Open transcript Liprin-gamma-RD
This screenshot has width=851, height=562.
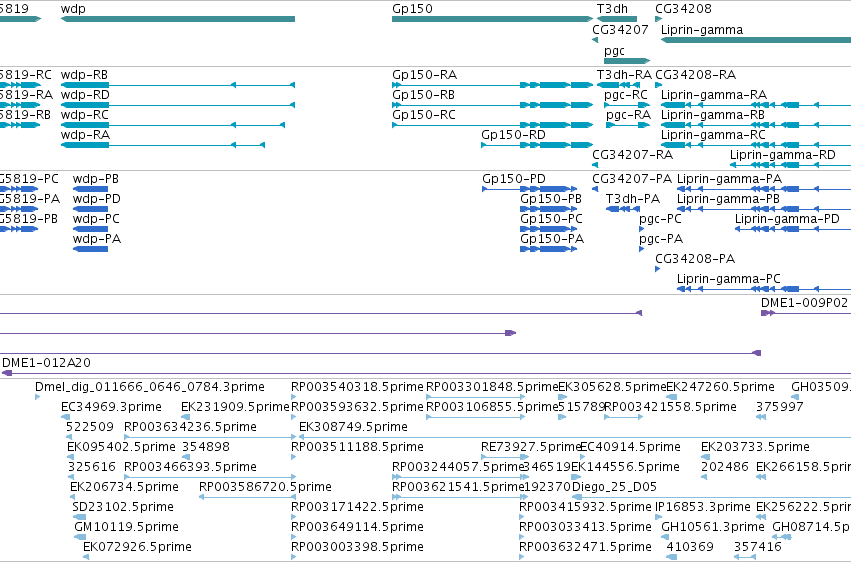point(783,155)
